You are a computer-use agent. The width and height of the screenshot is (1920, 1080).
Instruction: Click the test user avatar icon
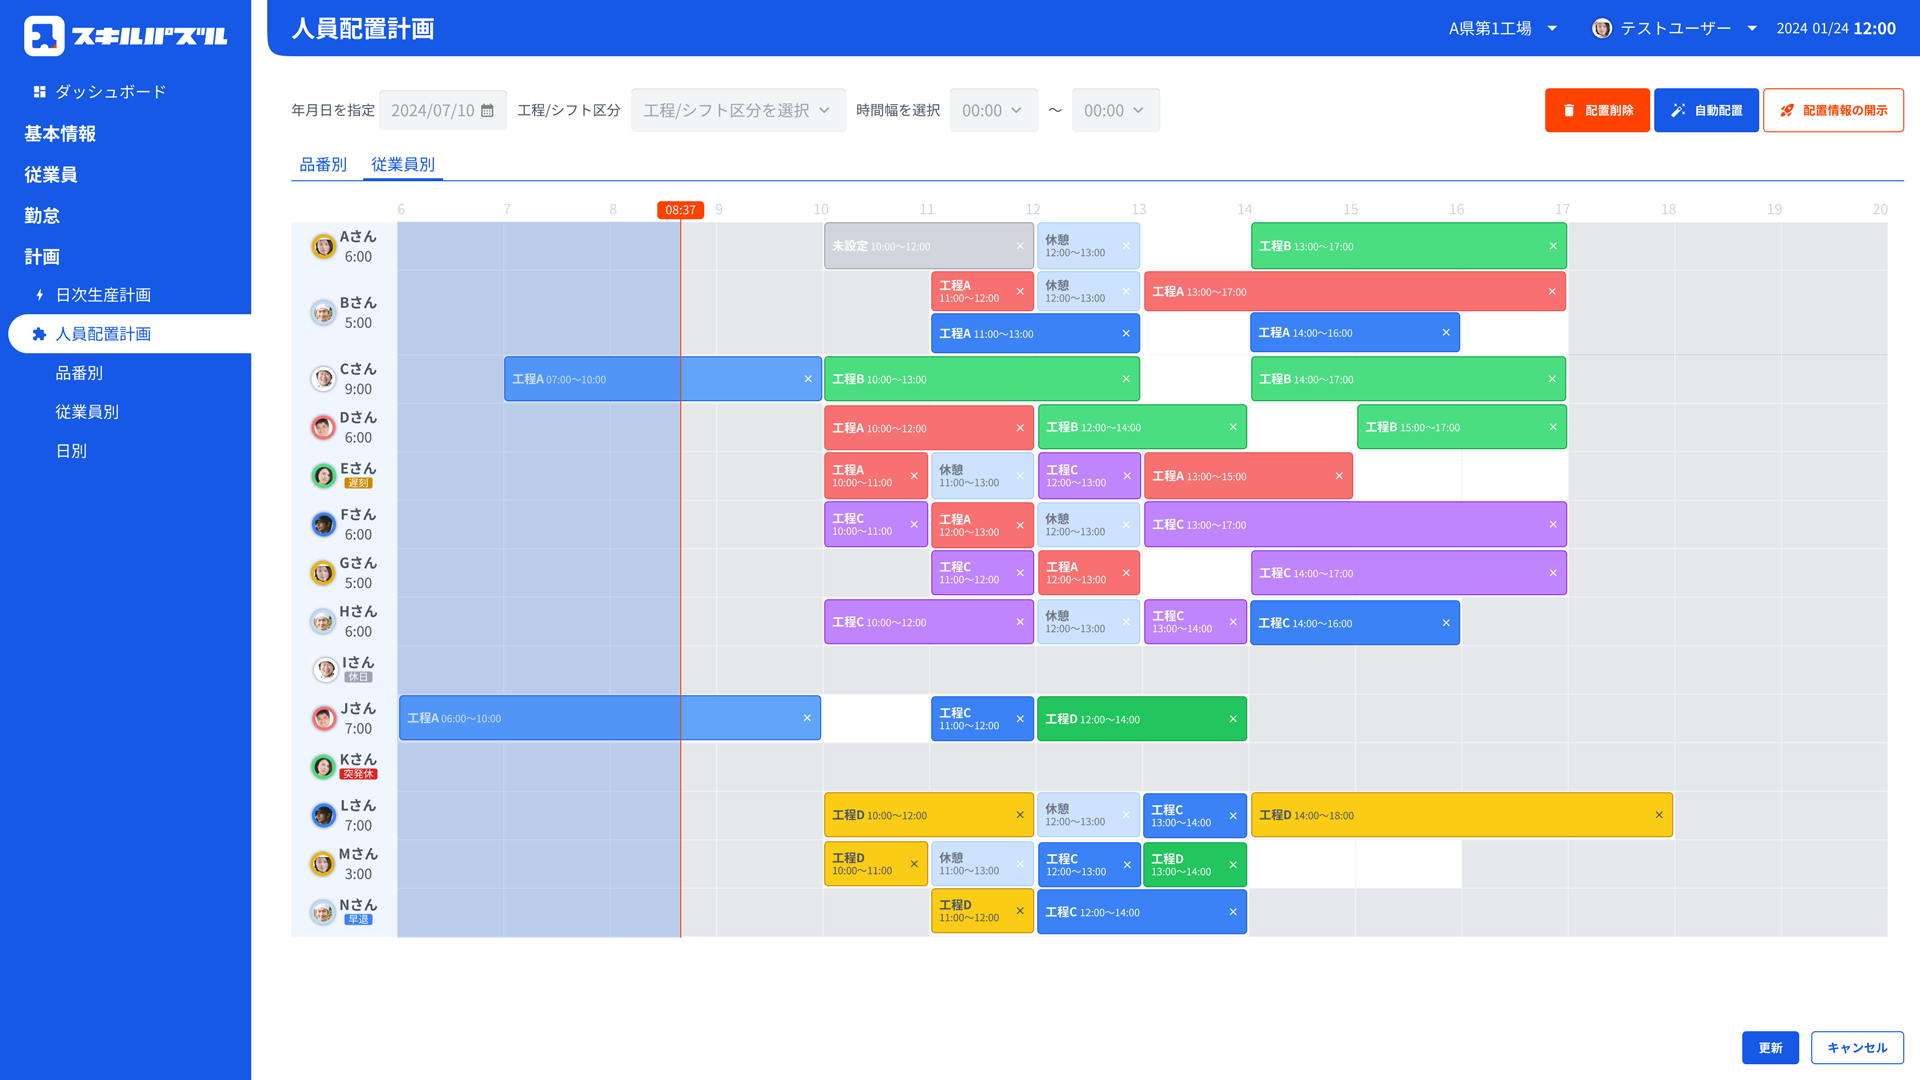[1602, 28]
